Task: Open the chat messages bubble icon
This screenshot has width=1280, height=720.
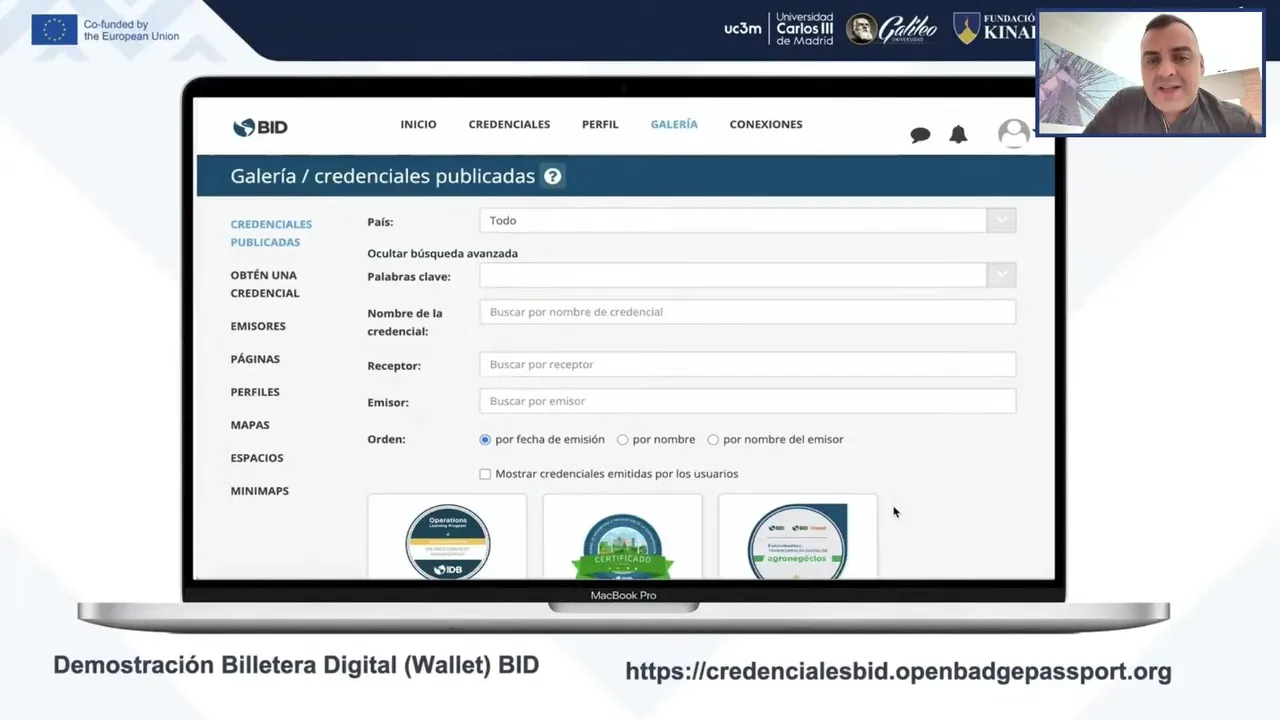Action: click(x=920, y=135)
